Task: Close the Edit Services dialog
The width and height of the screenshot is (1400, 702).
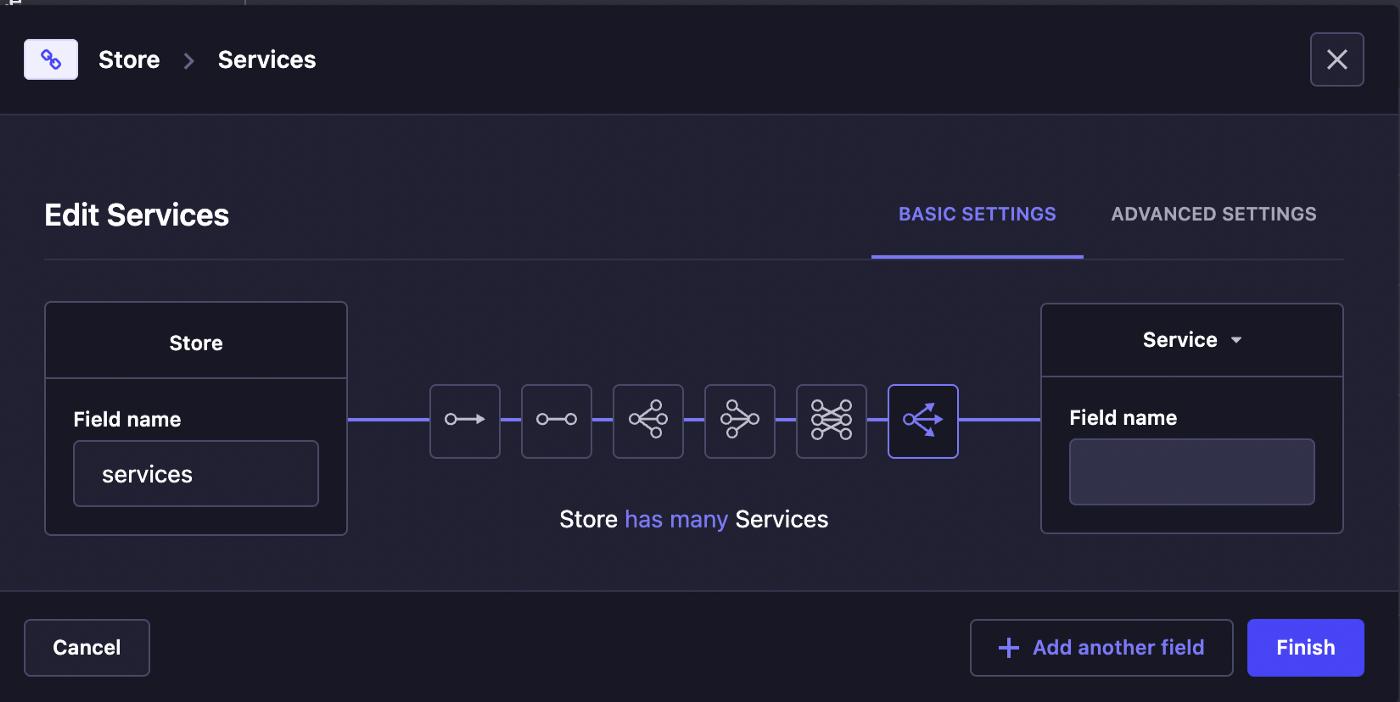Action: (1337, 59)
